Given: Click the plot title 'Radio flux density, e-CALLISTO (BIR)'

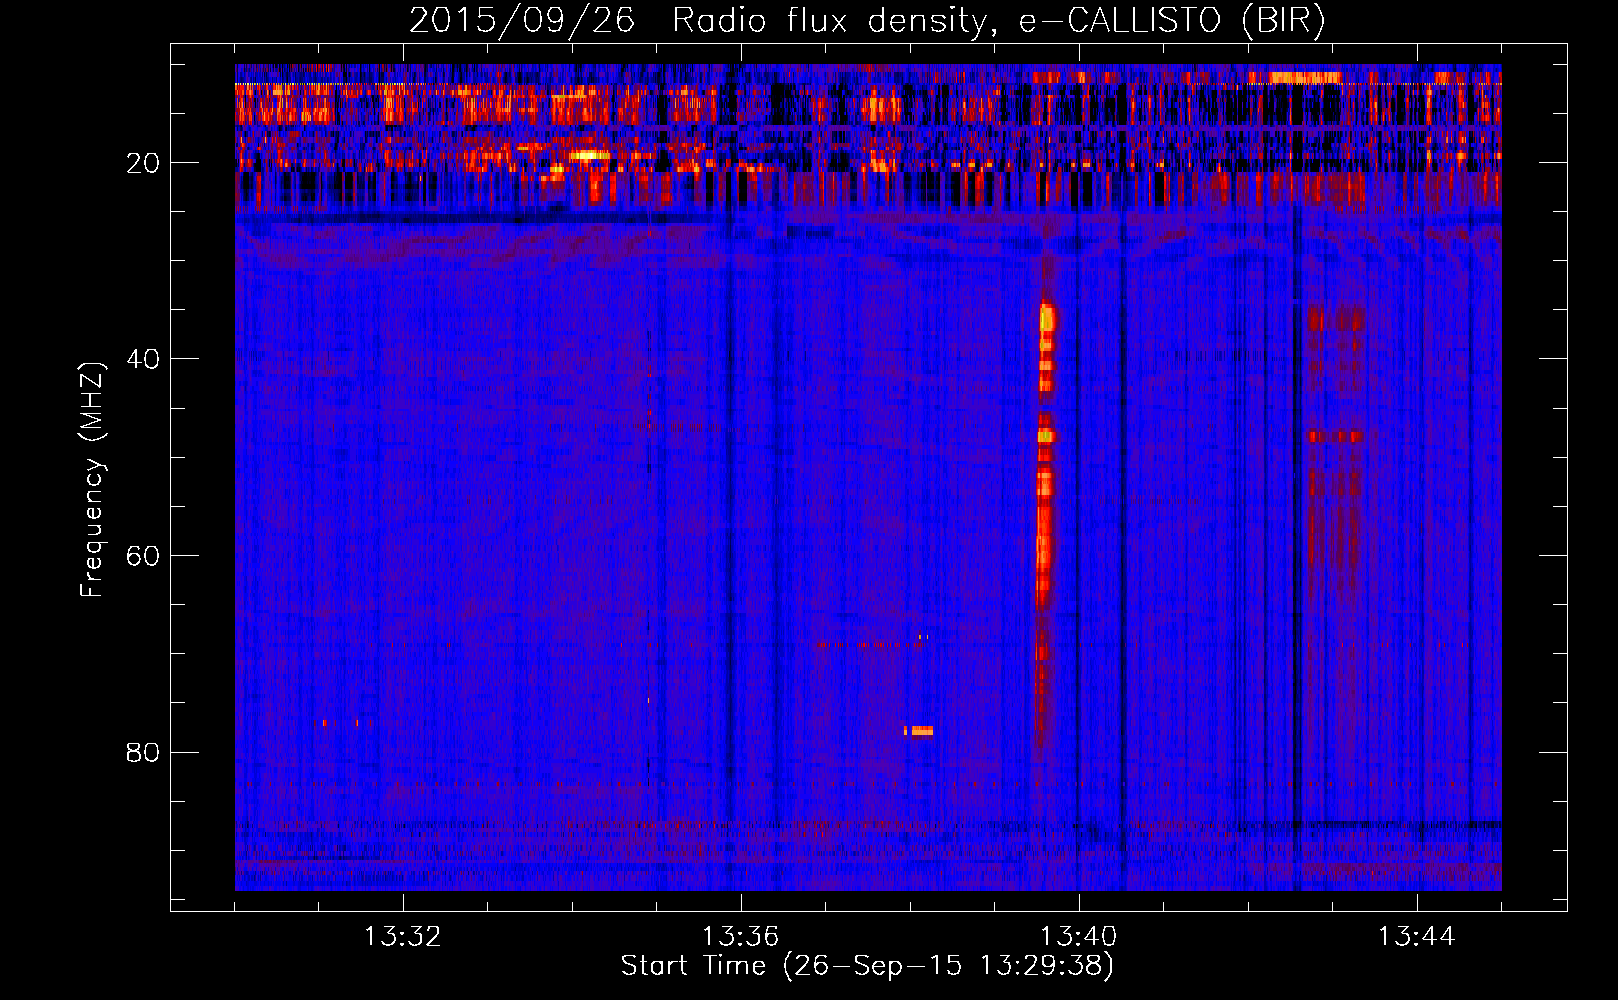Looking at the screenshot, I should tap(999, 20).
